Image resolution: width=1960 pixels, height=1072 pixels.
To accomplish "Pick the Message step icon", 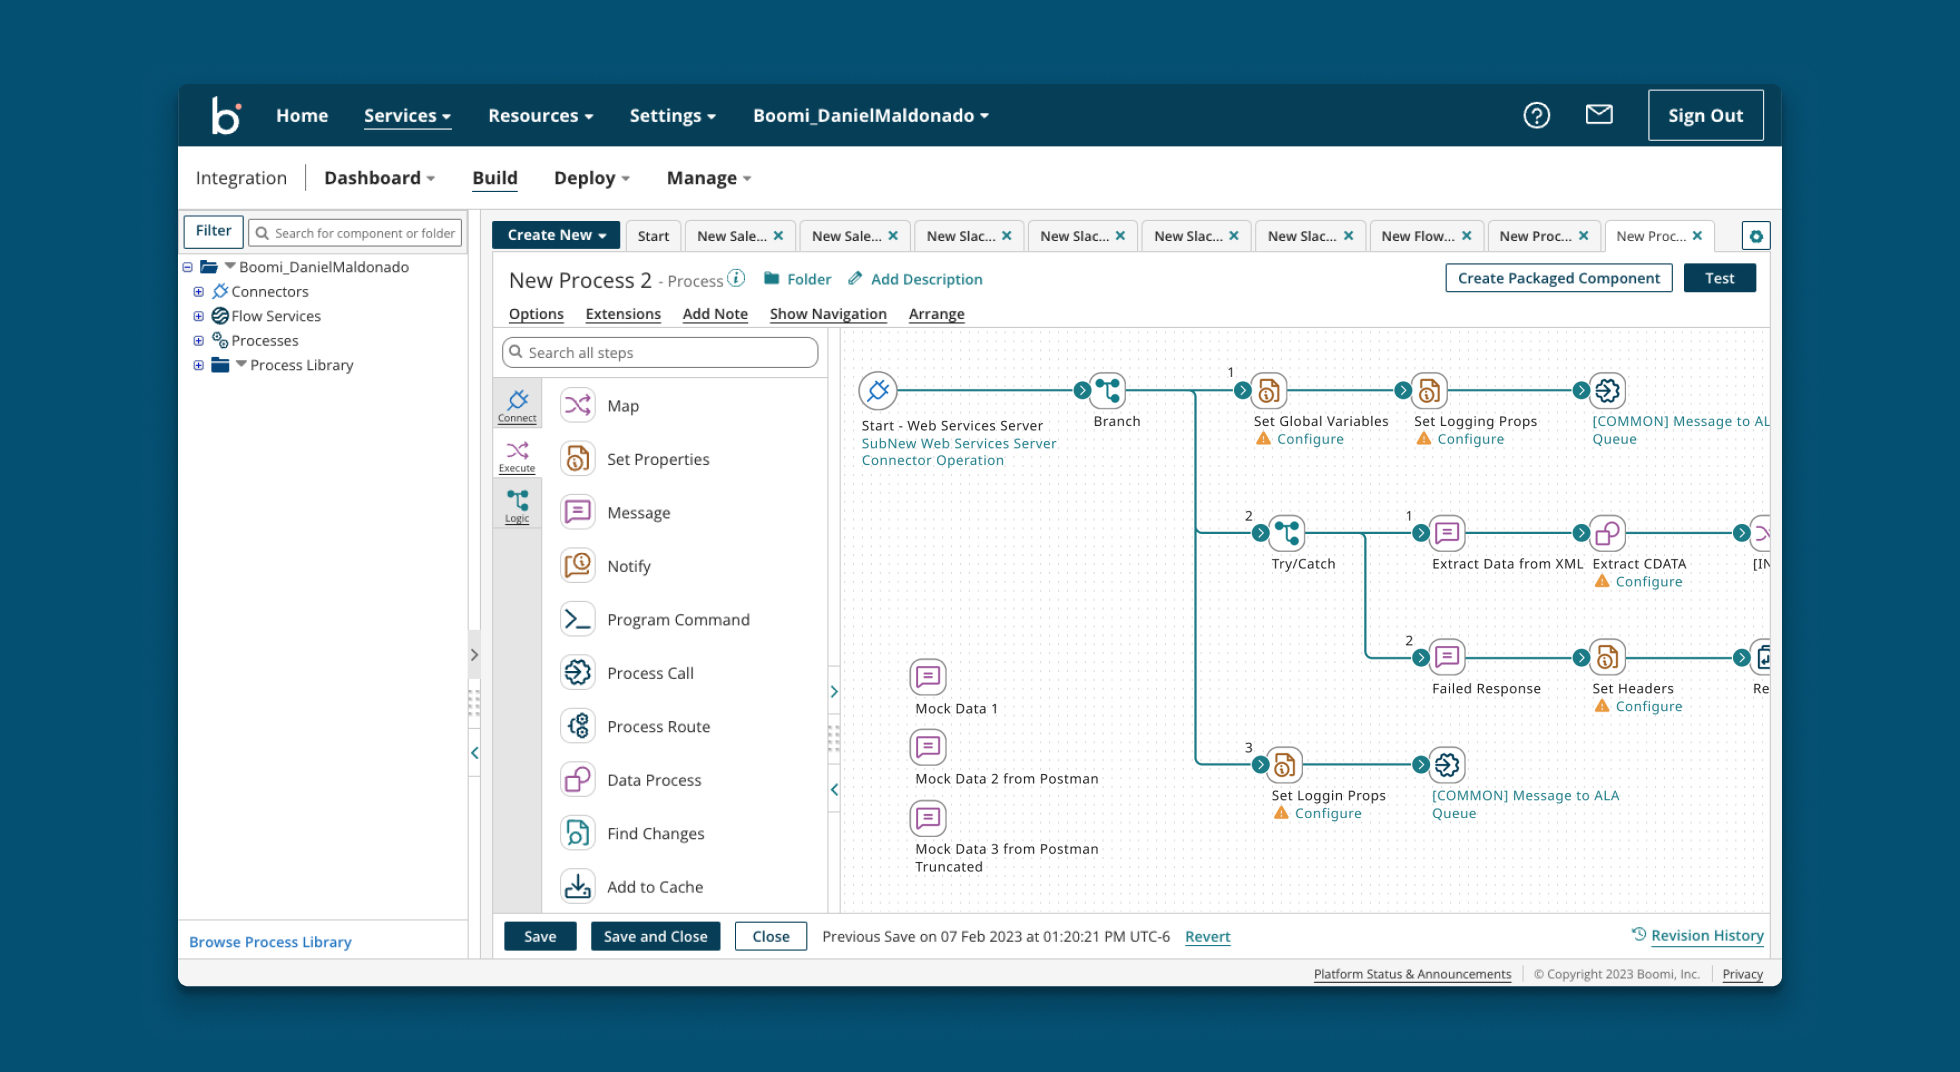I will coord(578,512).
